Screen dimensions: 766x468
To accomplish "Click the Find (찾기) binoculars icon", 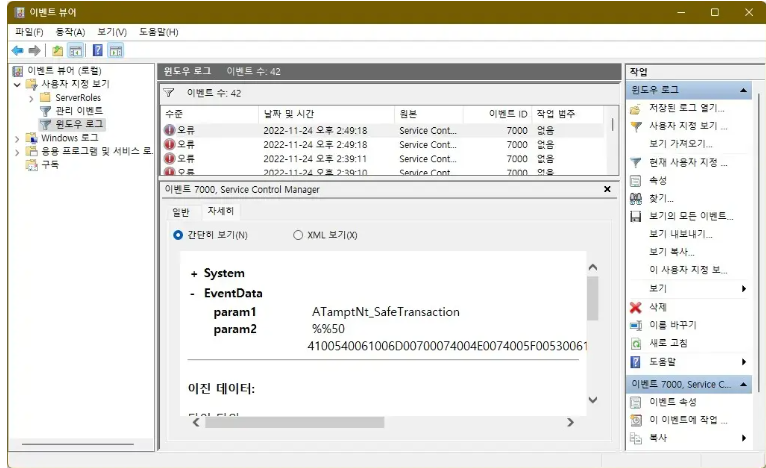I will [635, 198].
